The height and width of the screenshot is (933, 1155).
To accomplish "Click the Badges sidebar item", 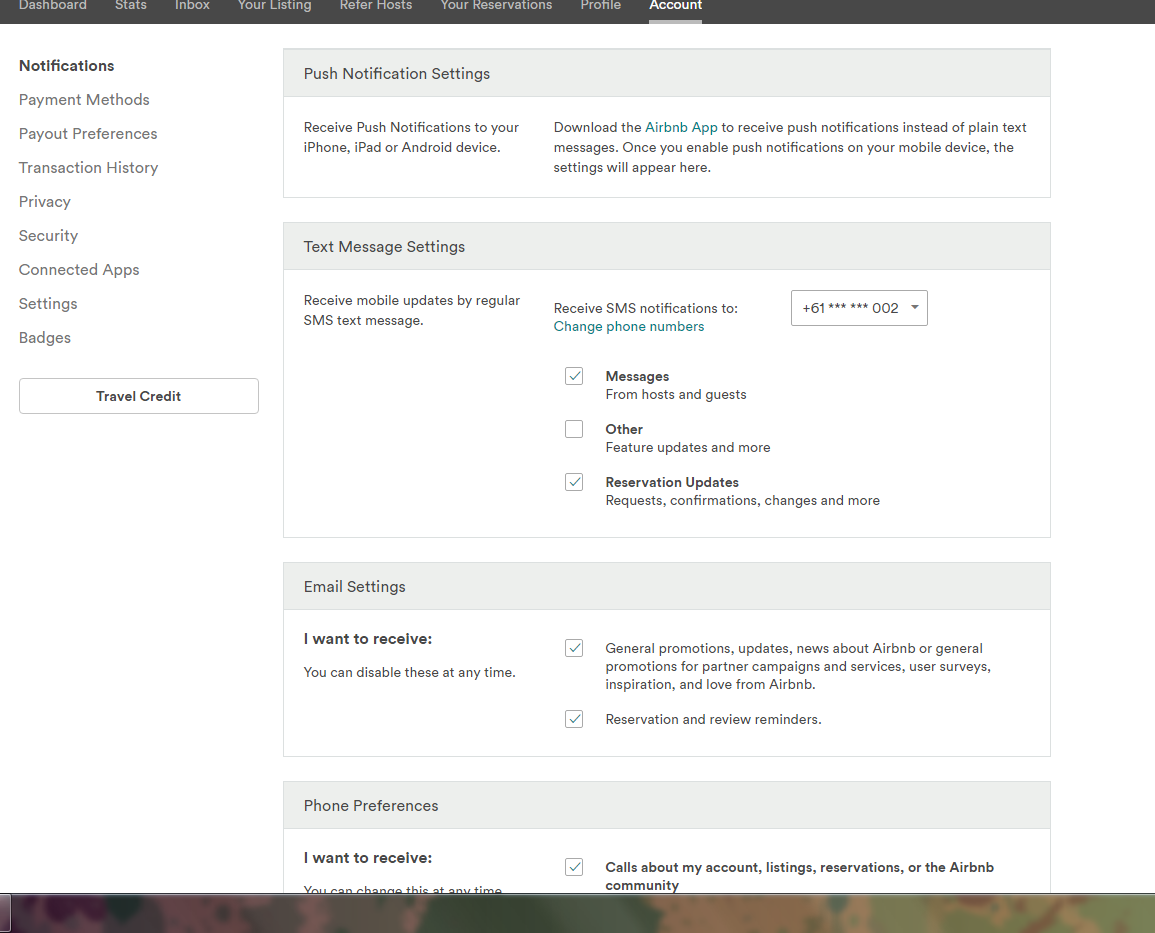I will (x=45, y=338).
